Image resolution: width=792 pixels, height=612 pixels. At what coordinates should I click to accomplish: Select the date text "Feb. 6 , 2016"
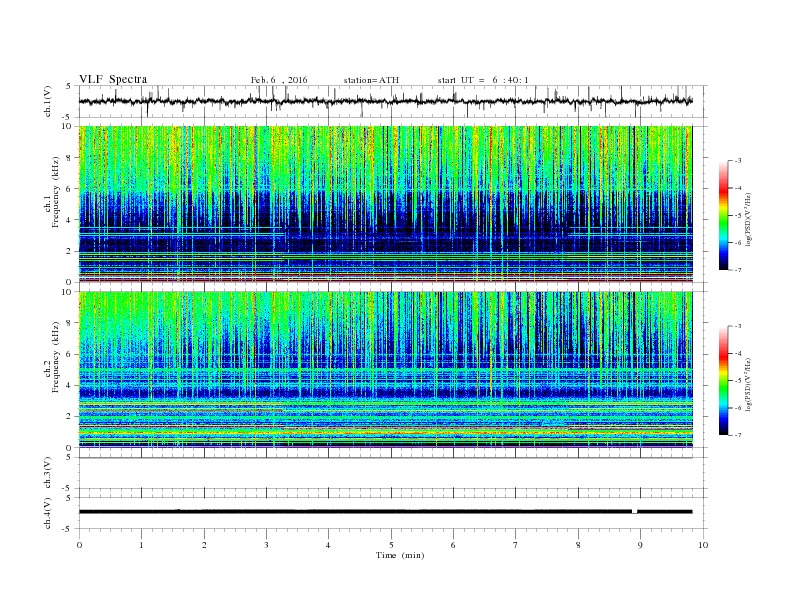(x=279, y=80)
